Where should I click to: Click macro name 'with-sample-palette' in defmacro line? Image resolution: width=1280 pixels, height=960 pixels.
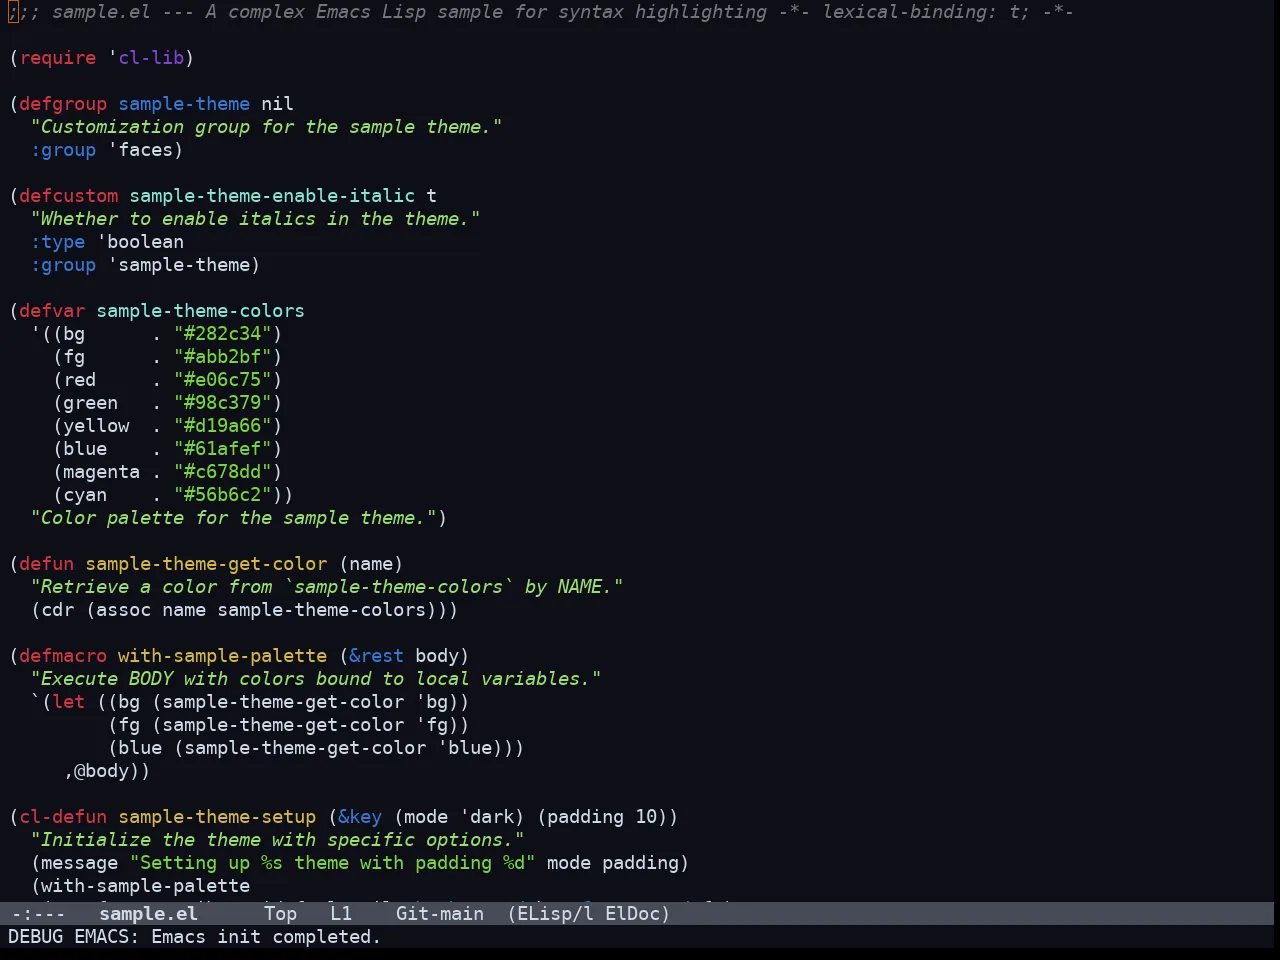pos(223,656)
